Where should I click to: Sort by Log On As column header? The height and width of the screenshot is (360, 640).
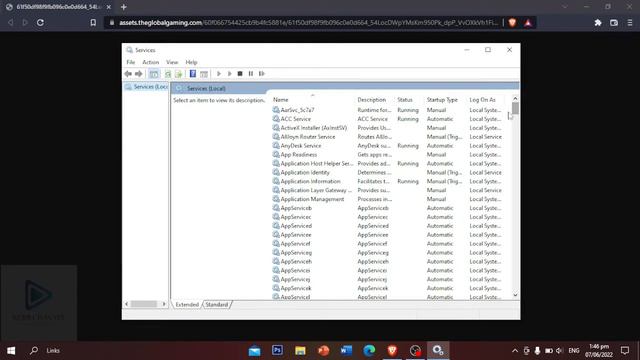tap(482, 100)
